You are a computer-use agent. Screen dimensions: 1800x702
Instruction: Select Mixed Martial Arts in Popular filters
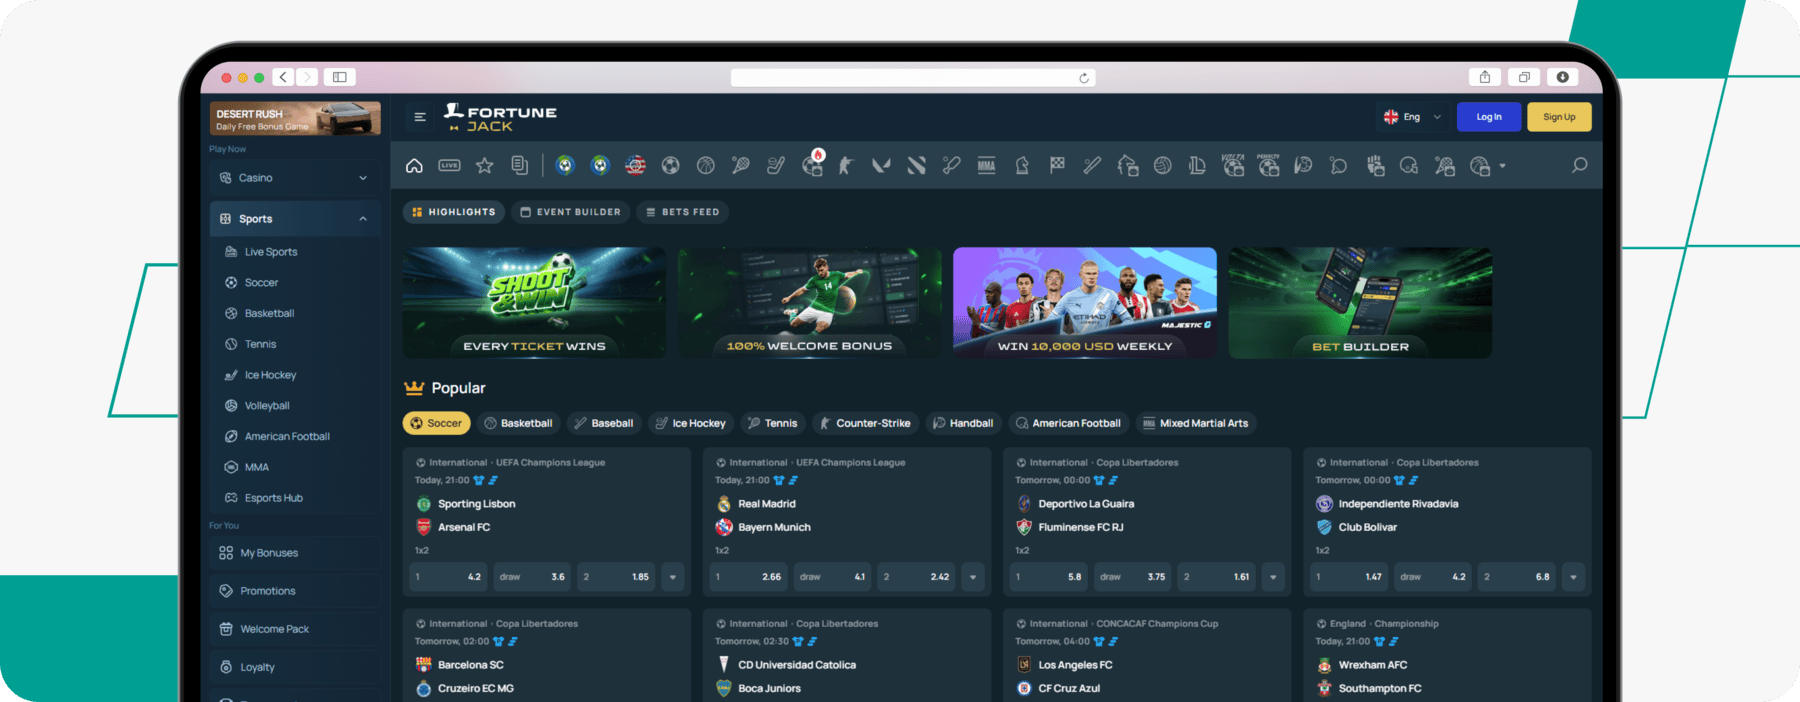point(1195,423)
